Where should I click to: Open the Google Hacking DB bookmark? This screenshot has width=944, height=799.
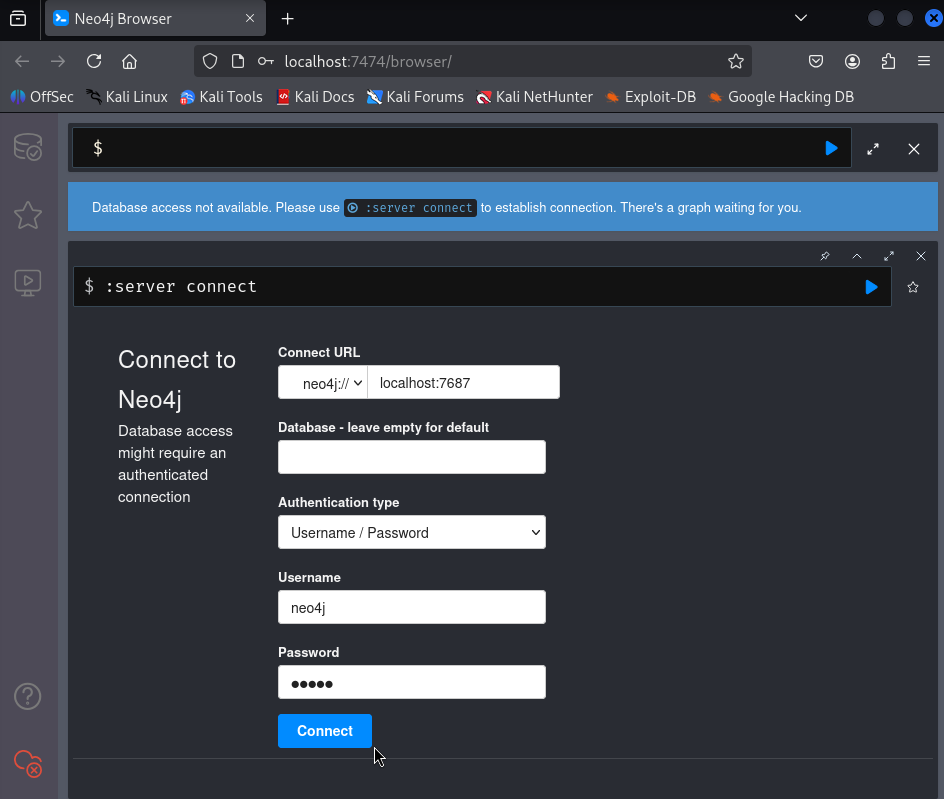[781, 97]
